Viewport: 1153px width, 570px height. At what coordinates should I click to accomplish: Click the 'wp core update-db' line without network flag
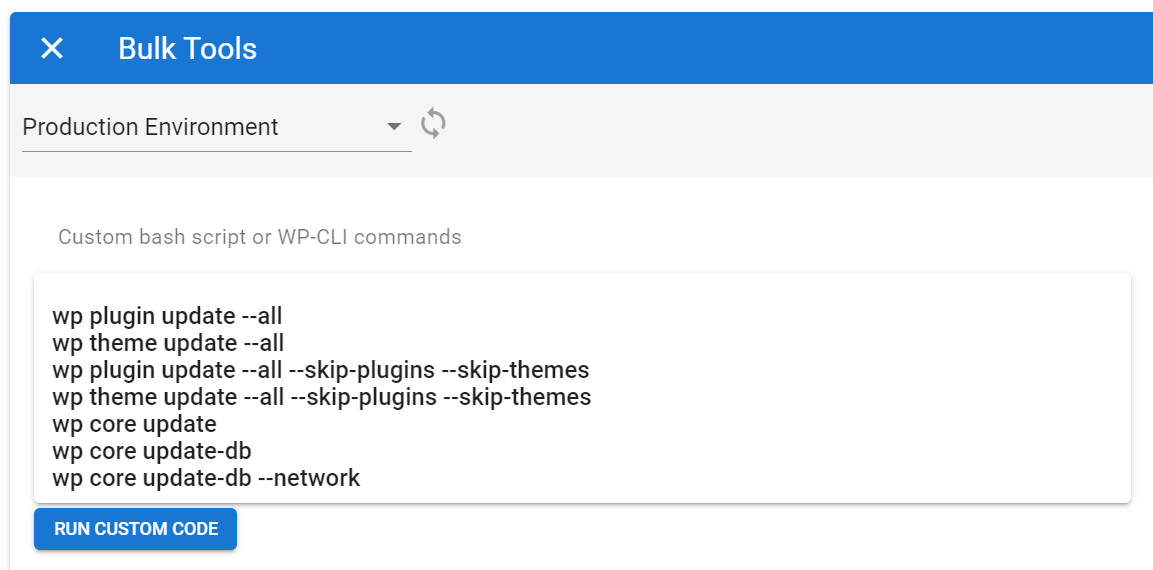point(152,451)
